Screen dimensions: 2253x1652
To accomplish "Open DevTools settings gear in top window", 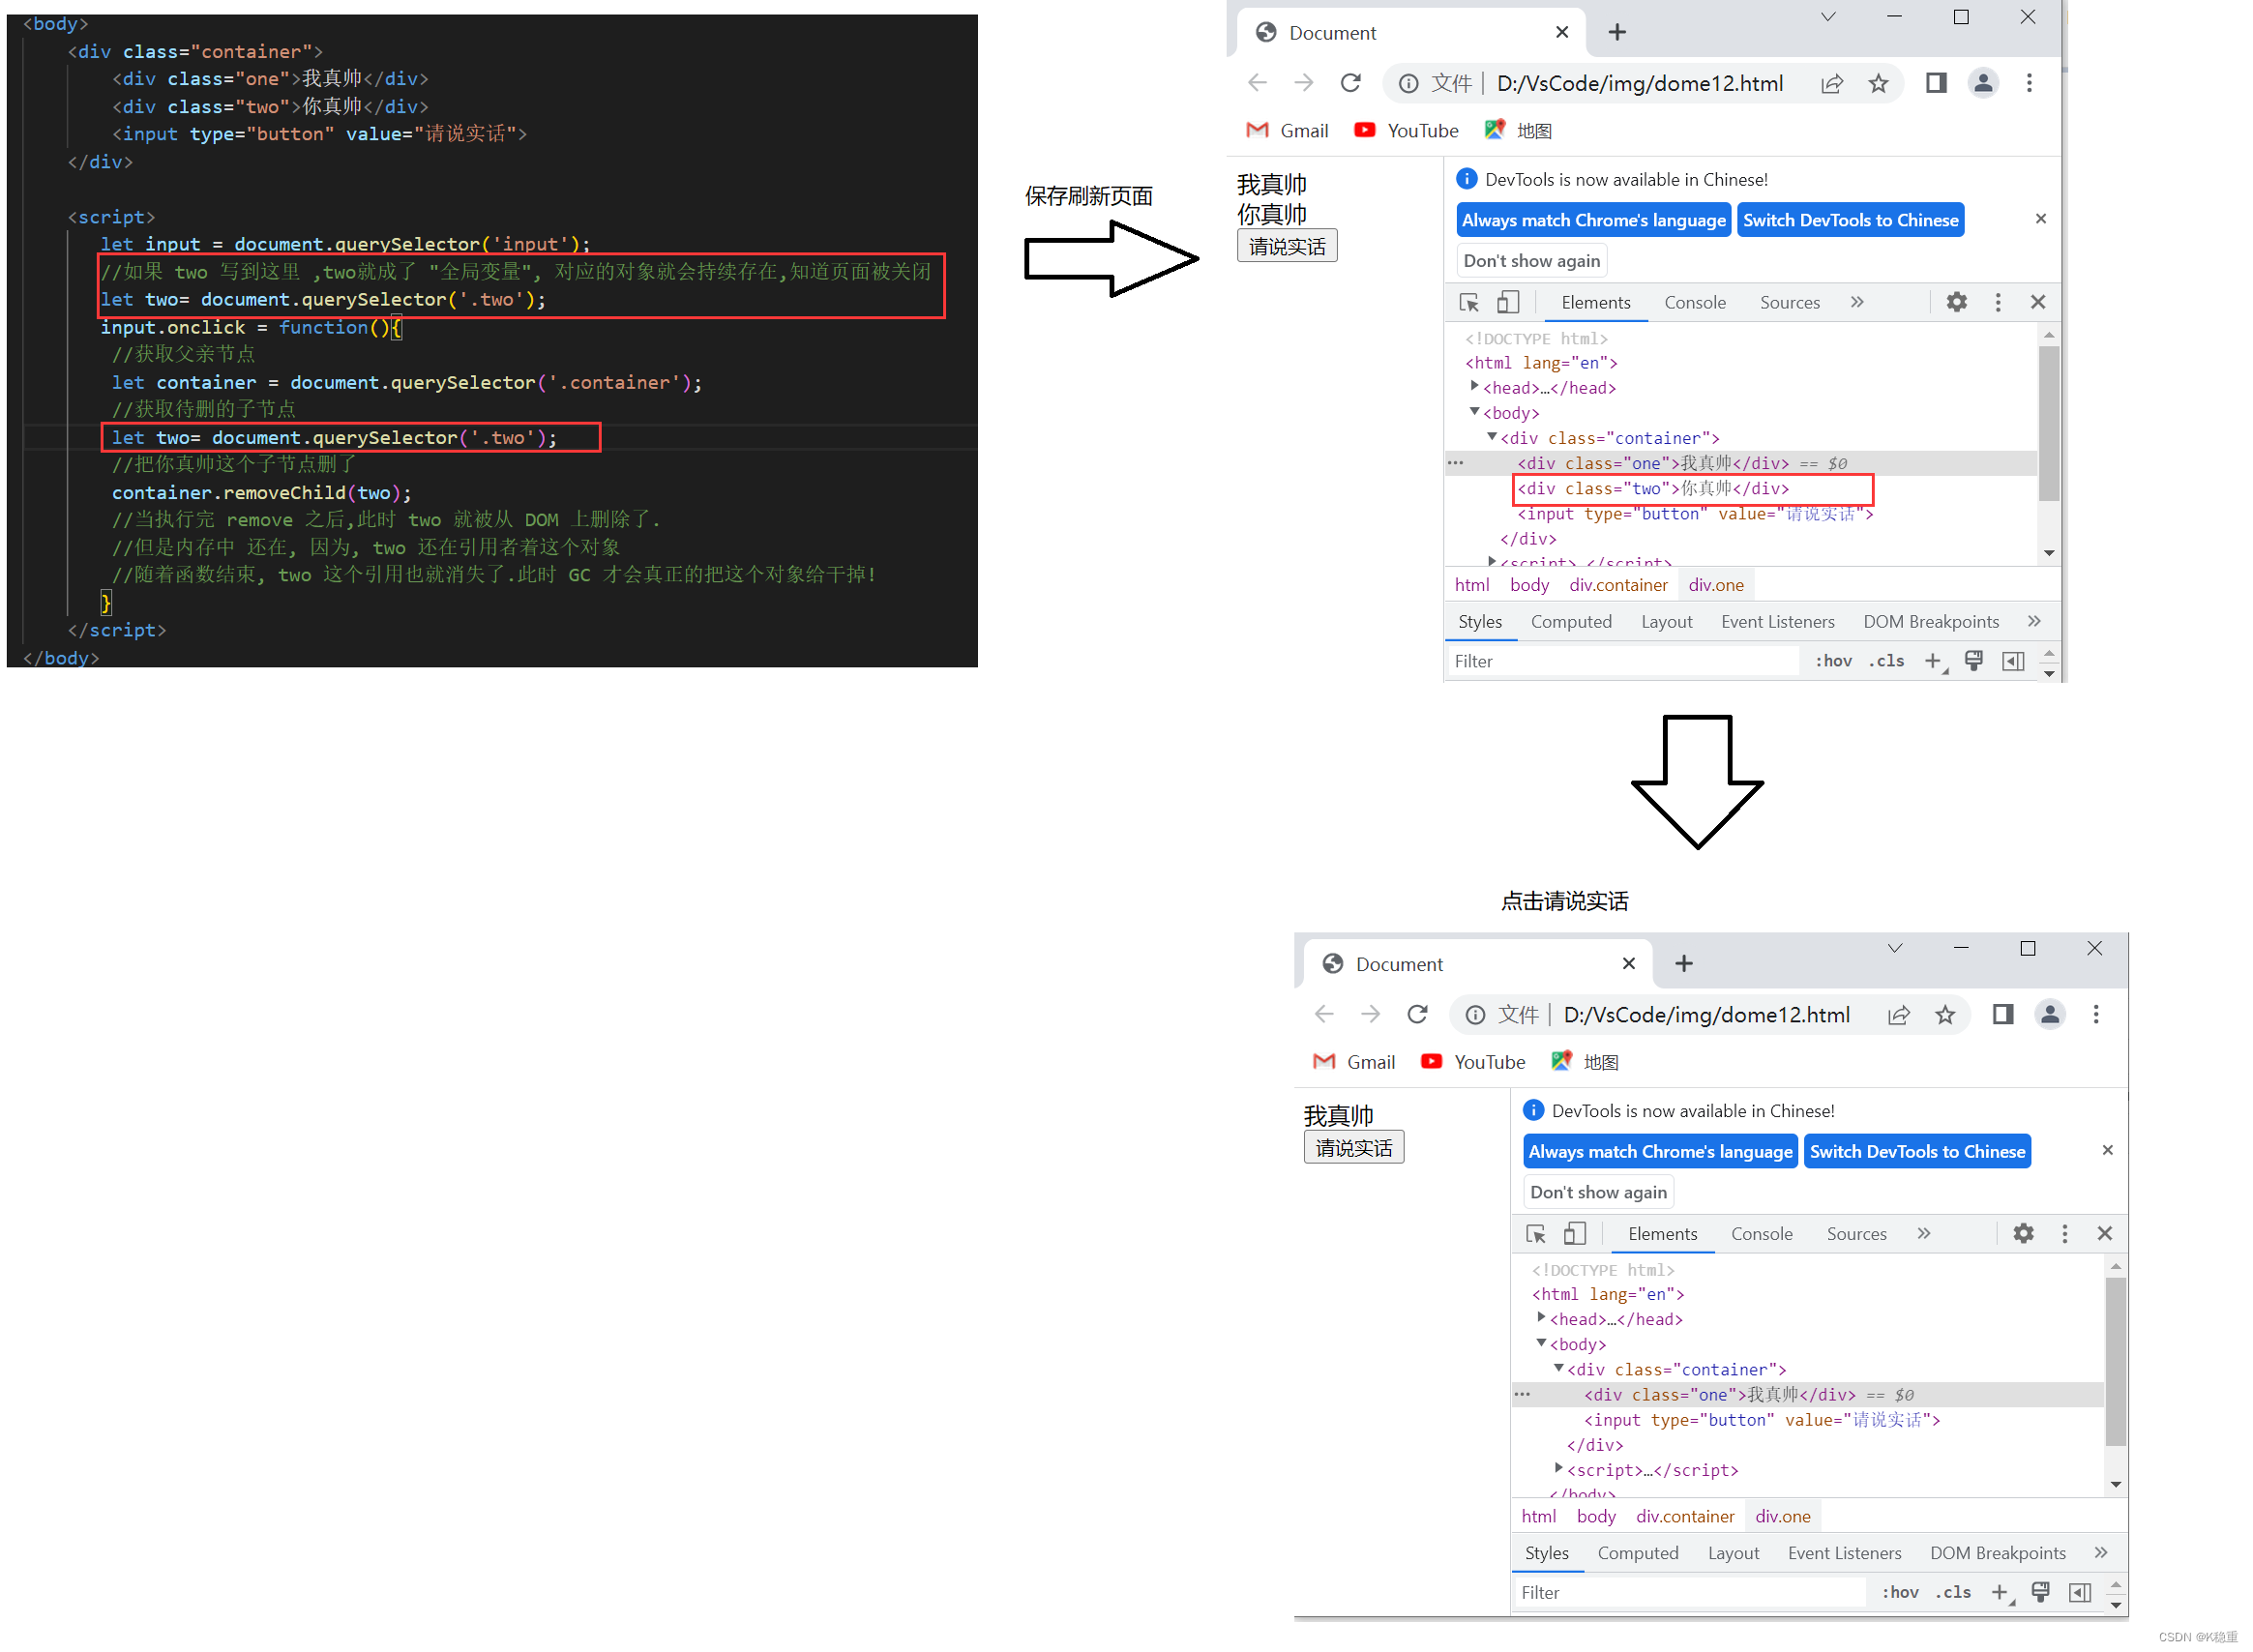I will tap(1956, 302).
